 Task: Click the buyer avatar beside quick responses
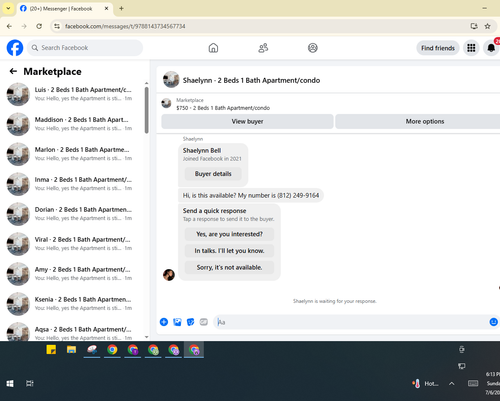pyautogui.click(x=169, y=275)
